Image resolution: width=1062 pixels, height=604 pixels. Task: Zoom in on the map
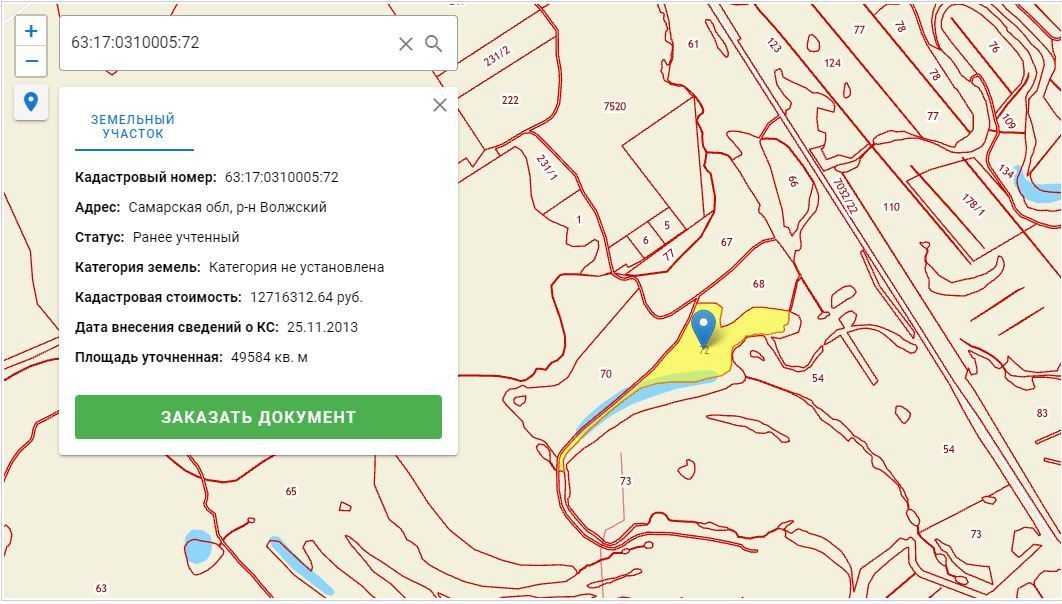click(x=31, y=31)
